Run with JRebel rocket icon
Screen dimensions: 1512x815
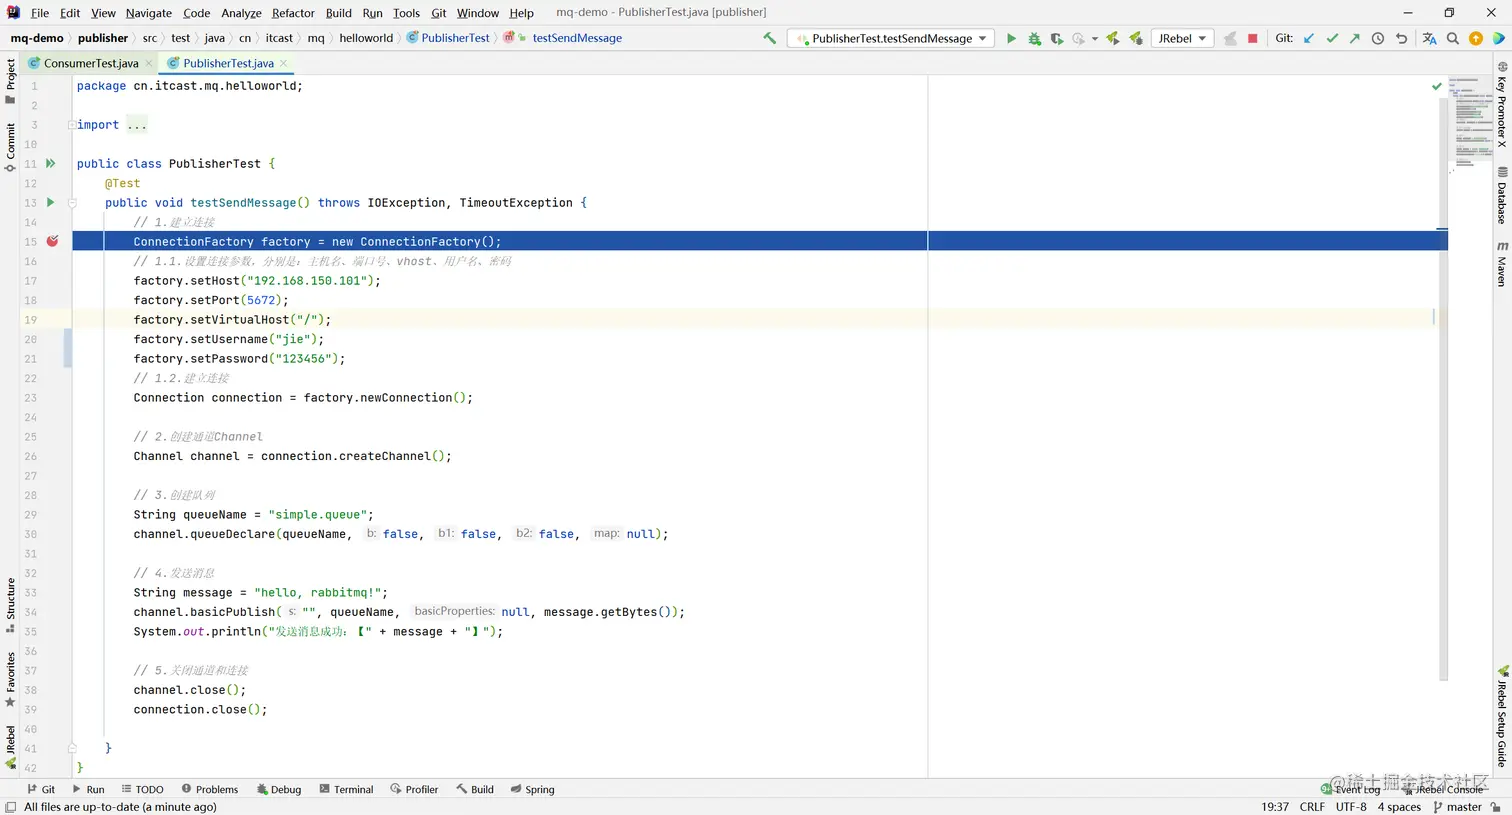pyautogui.click(x=1113, y=38)
